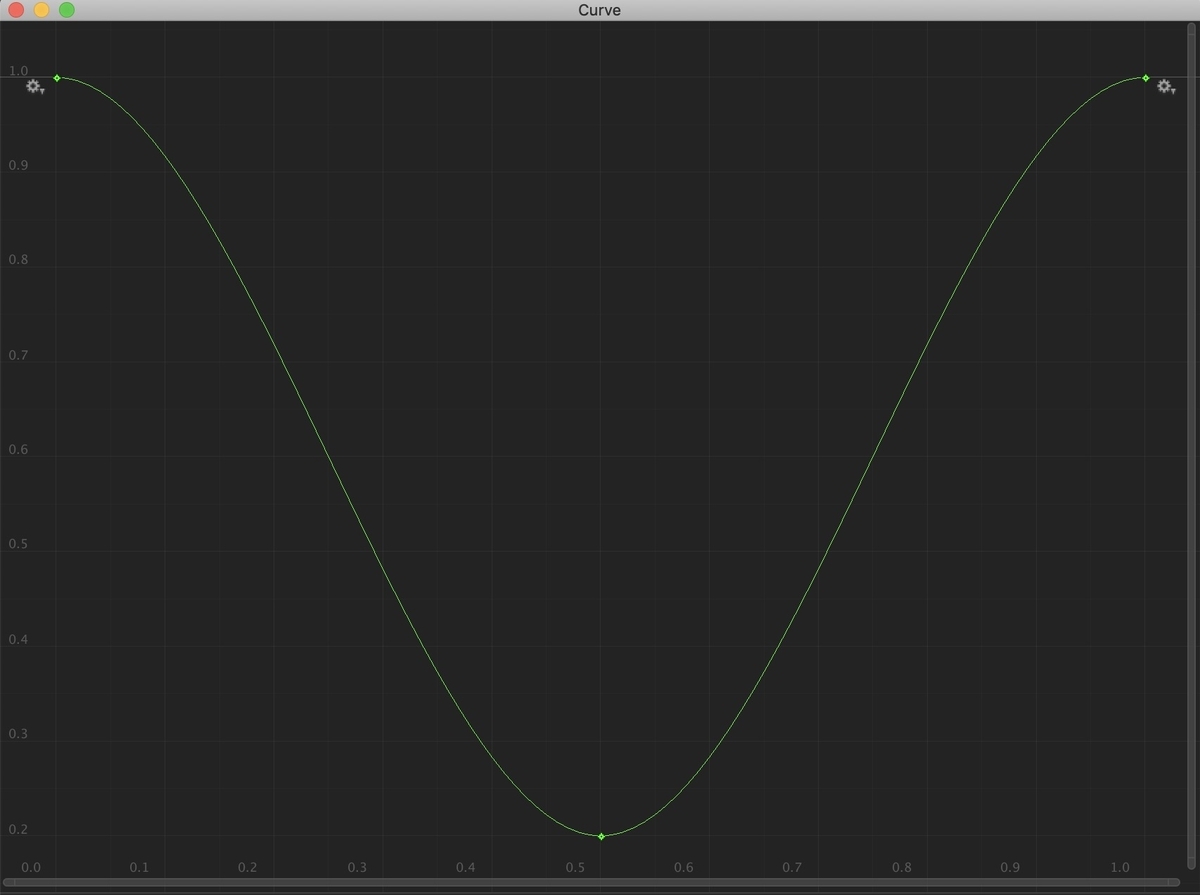Click the 0.0 label on the horizontal axis
This screenshot has height=895, width=1200.
click(x=31, y=867)
